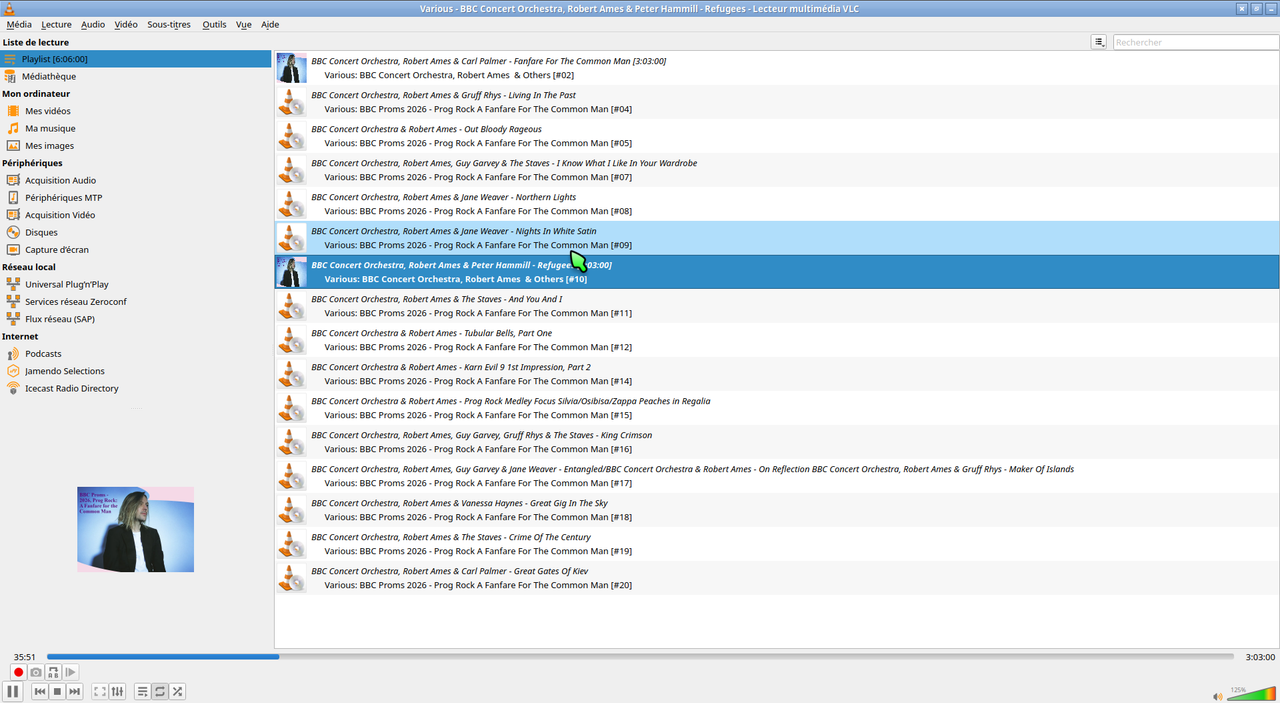1280x703 pixels.
Task: Select Universal Plug'n'Play
Action: (136, 284)
